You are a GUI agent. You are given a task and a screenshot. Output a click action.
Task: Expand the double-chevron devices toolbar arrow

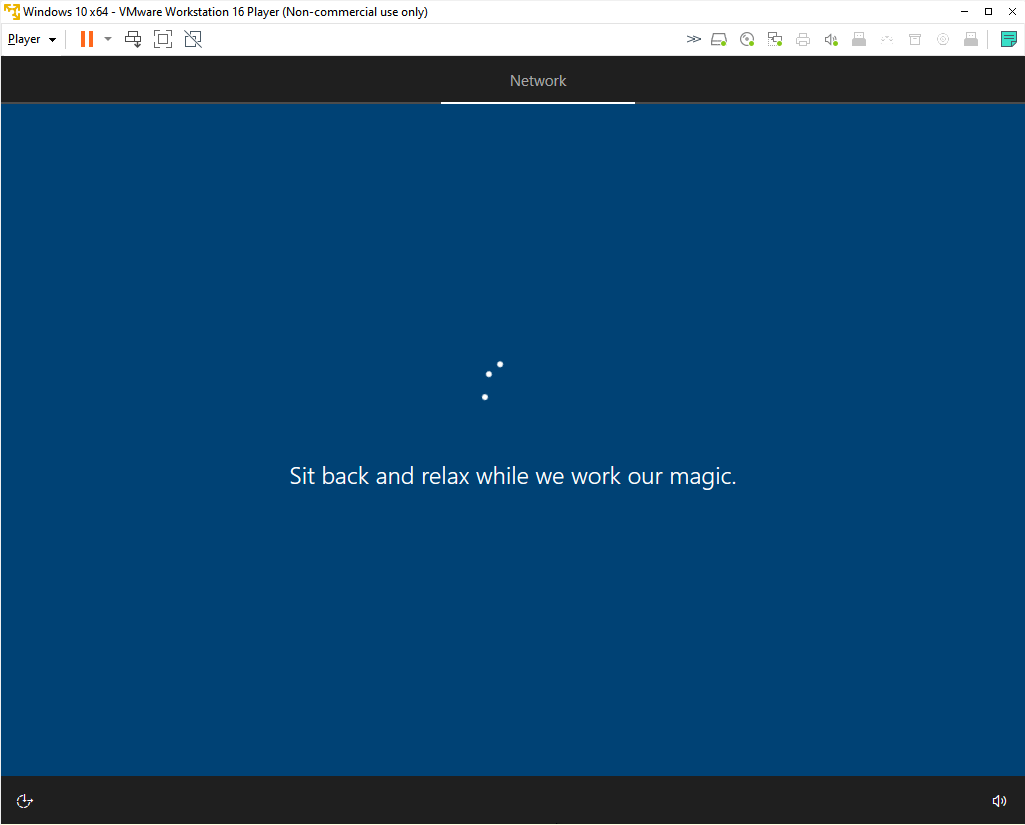point(694,39)
